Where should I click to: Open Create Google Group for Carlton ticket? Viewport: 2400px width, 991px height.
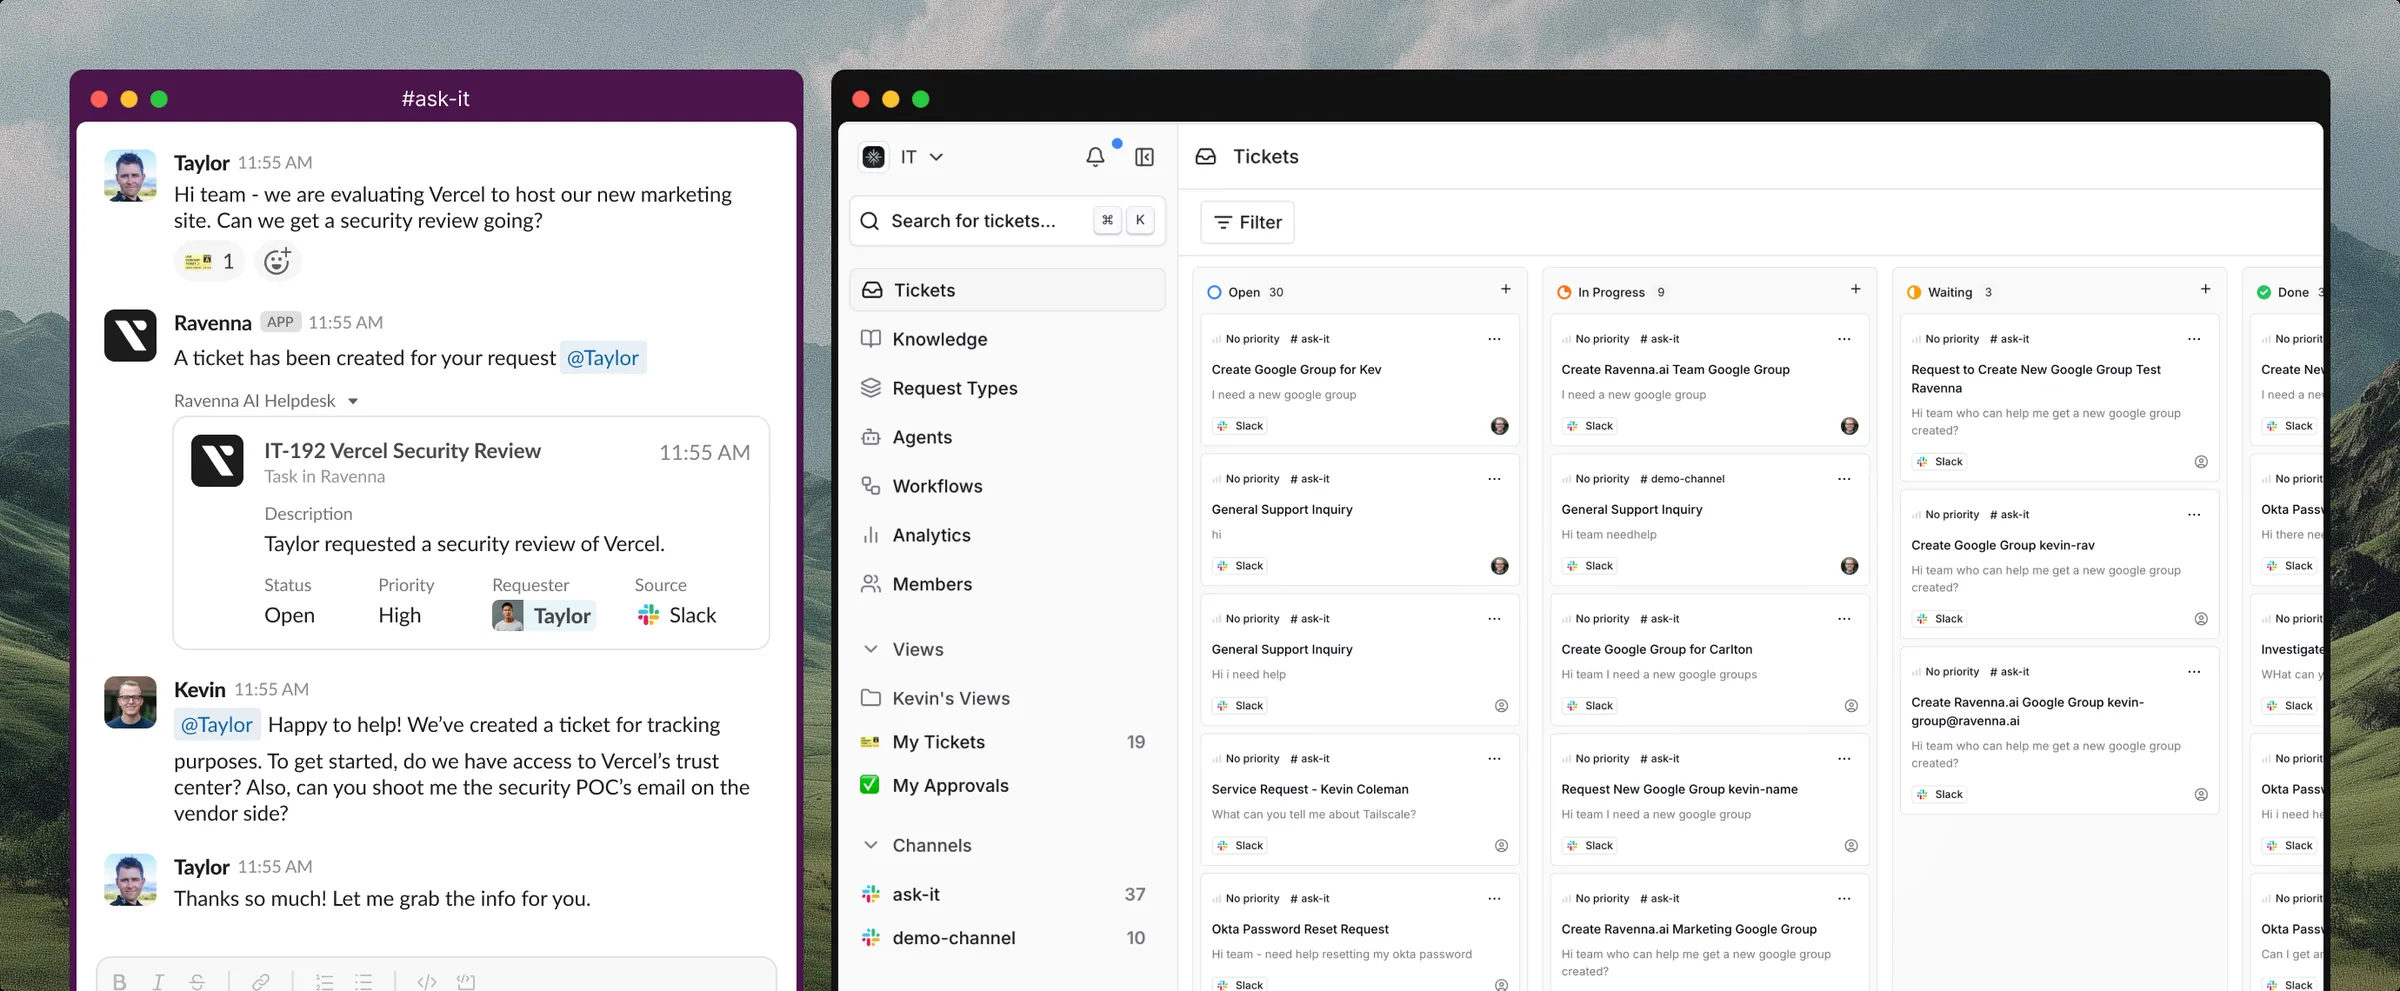[1710, 660]
